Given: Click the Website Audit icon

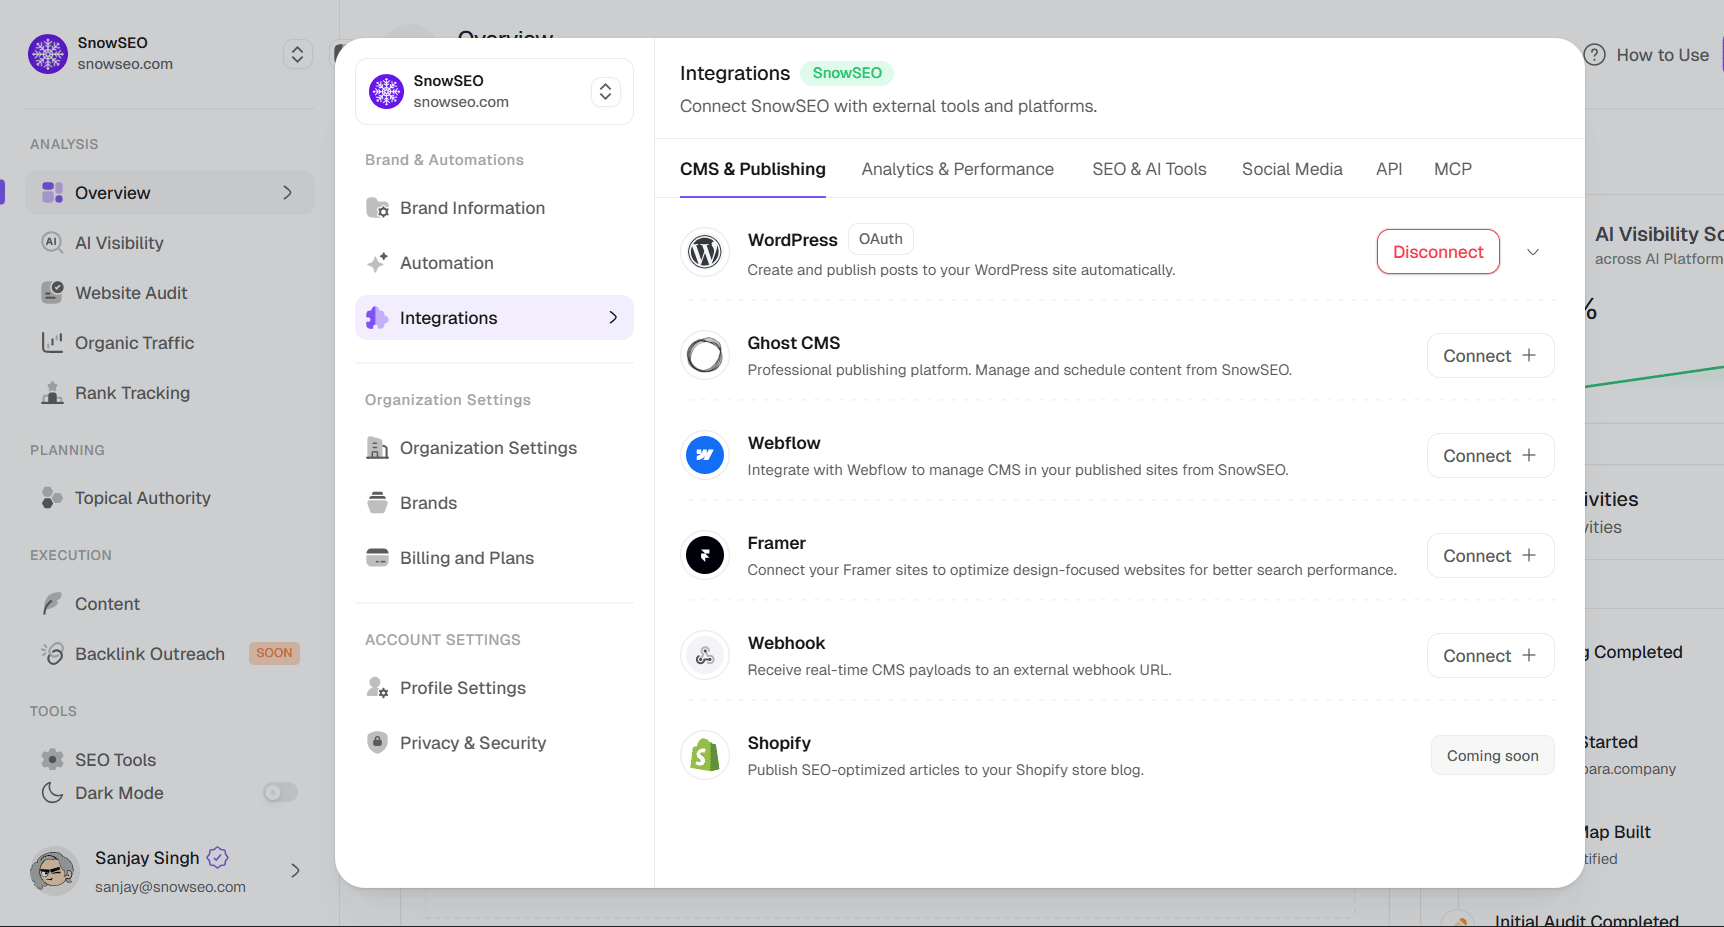Looking at the screenshot, I should 52,293.
